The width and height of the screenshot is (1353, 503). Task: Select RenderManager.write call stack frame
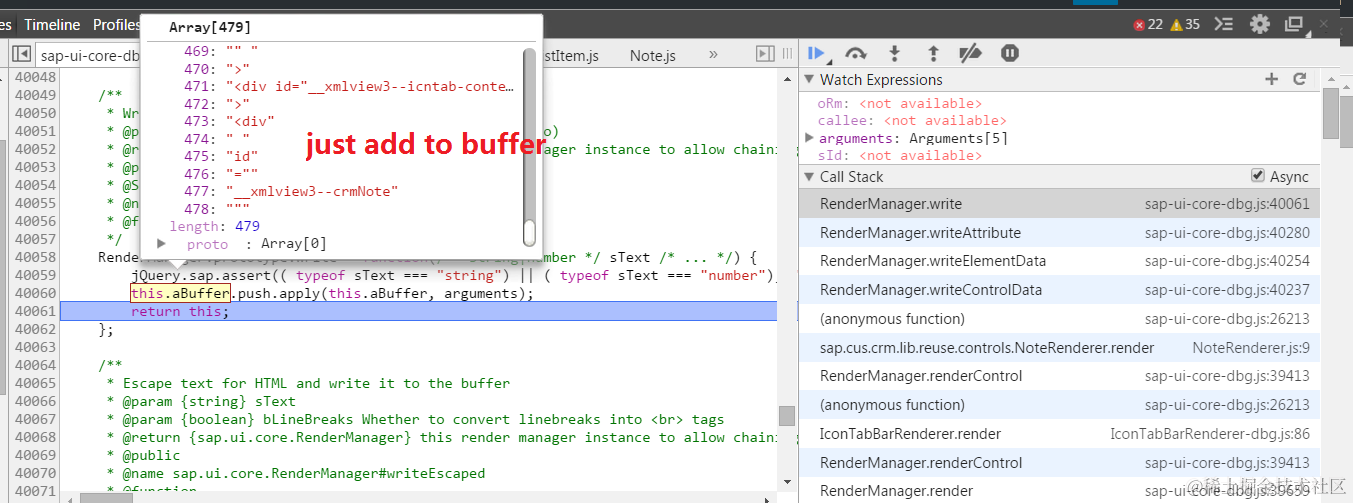1059,203
